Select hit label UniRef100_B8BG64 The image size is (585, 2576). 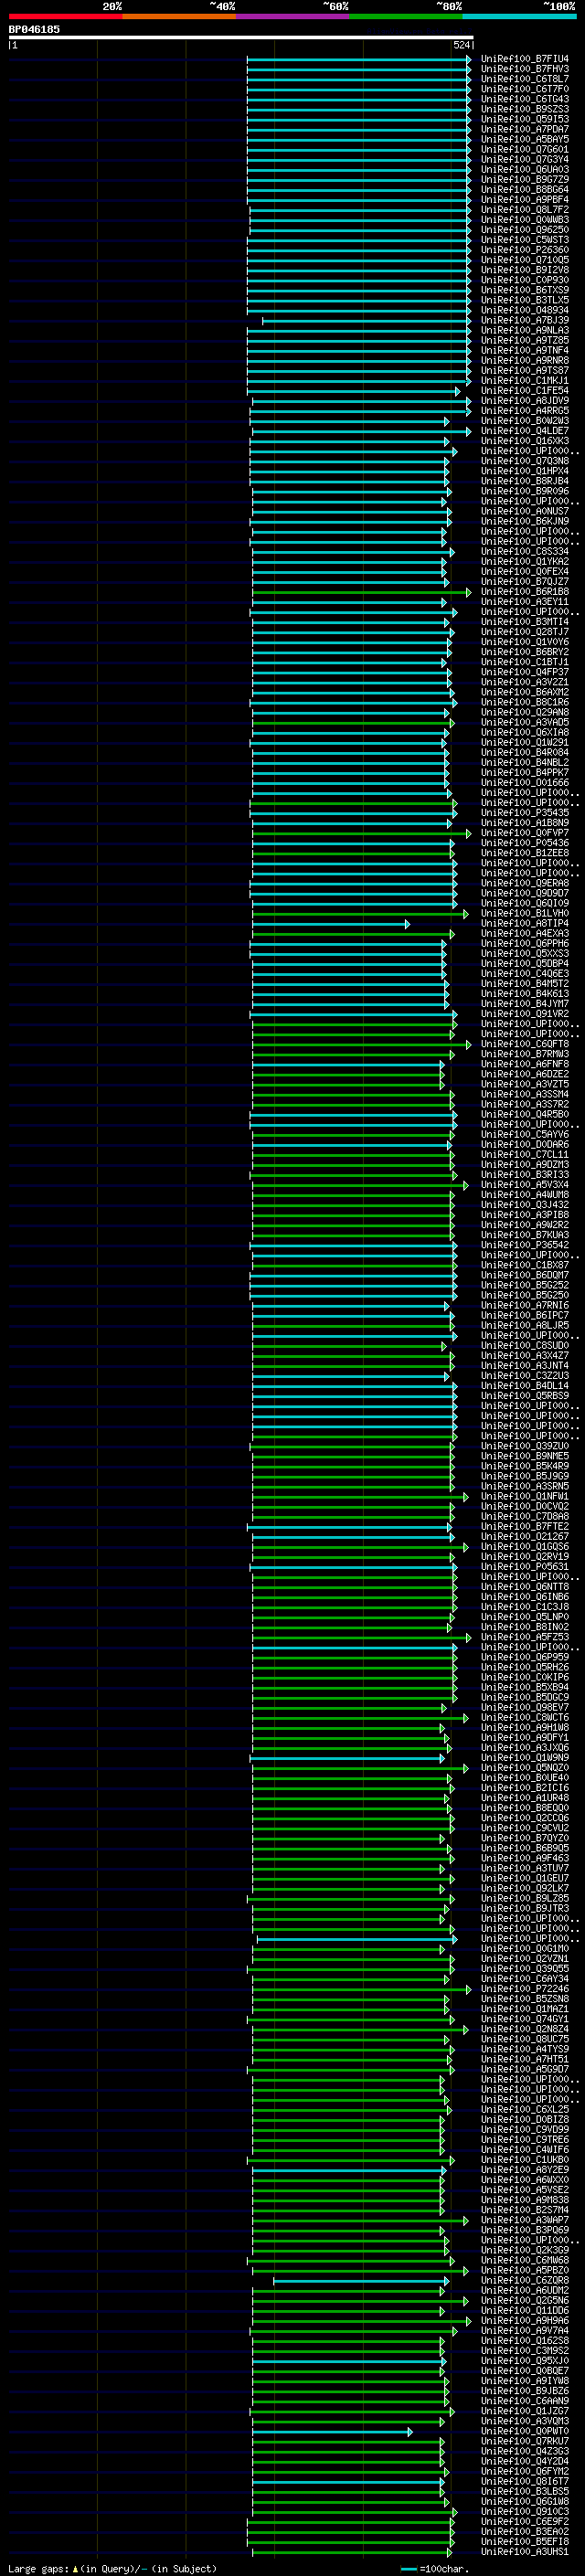tap(525, 189)
